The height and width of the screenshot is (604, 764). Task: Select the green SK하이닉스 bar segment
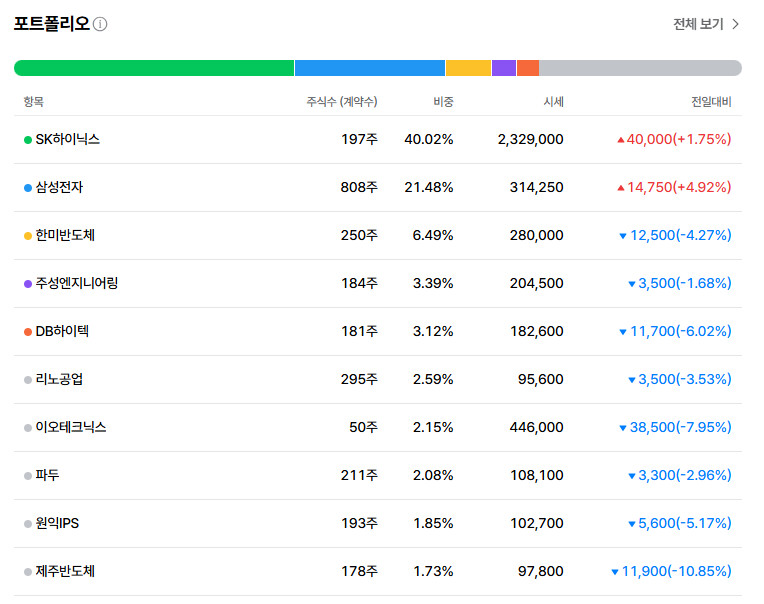coord(154,68)
